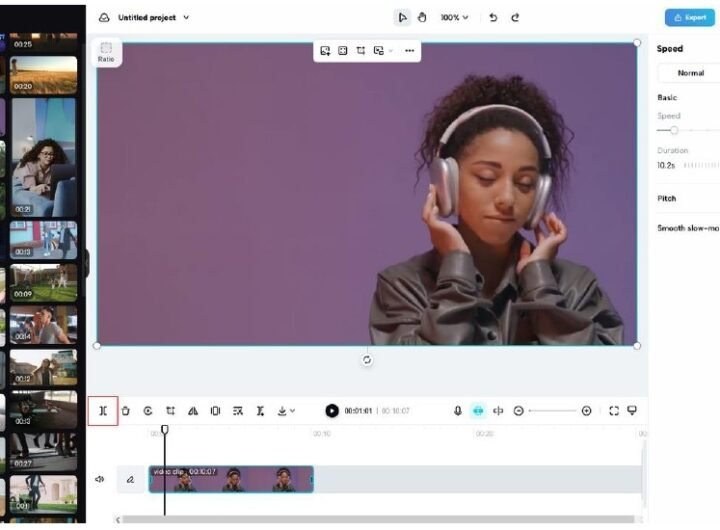Click the crop icon in timeline toolbar
Screen dimensions: 720x530
171,411
